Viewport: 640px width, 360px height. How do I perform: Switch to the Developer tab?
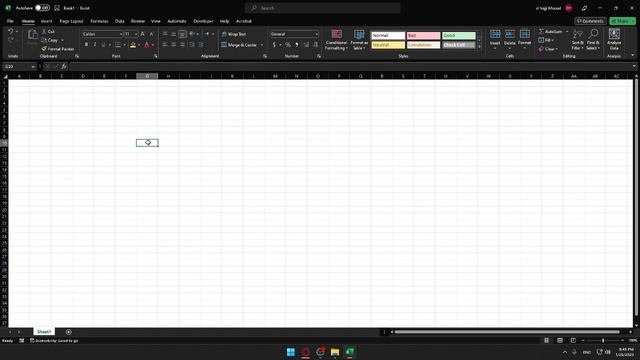click(x=203, y=21)
